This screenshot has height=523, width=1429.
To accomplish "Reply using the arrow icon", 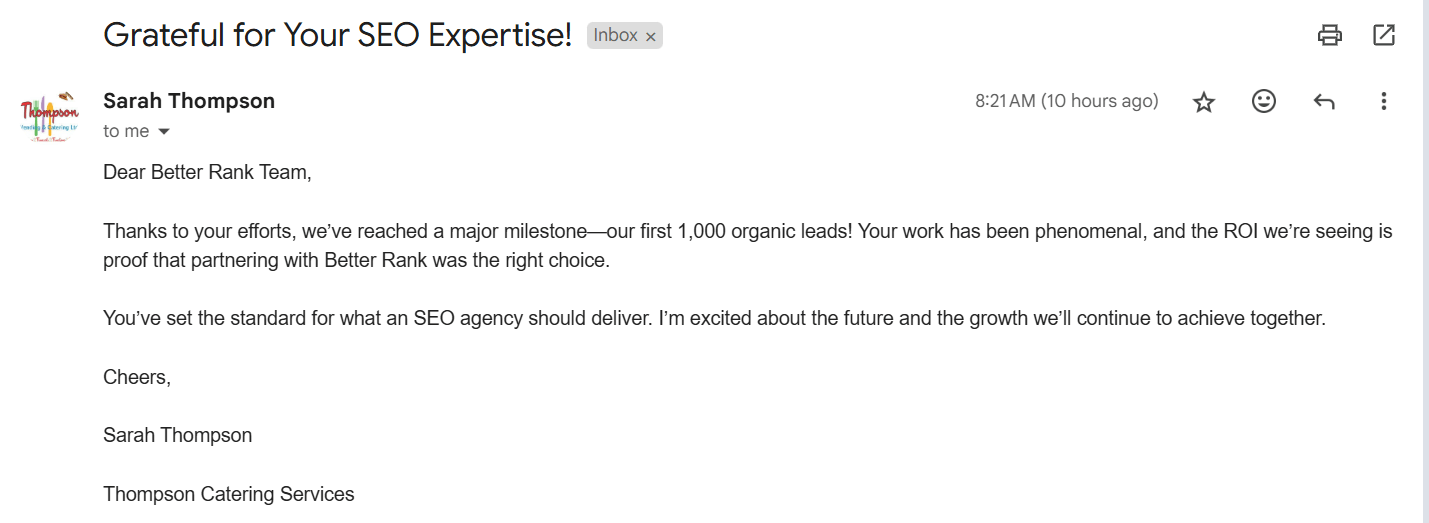I will point(1324,101).
